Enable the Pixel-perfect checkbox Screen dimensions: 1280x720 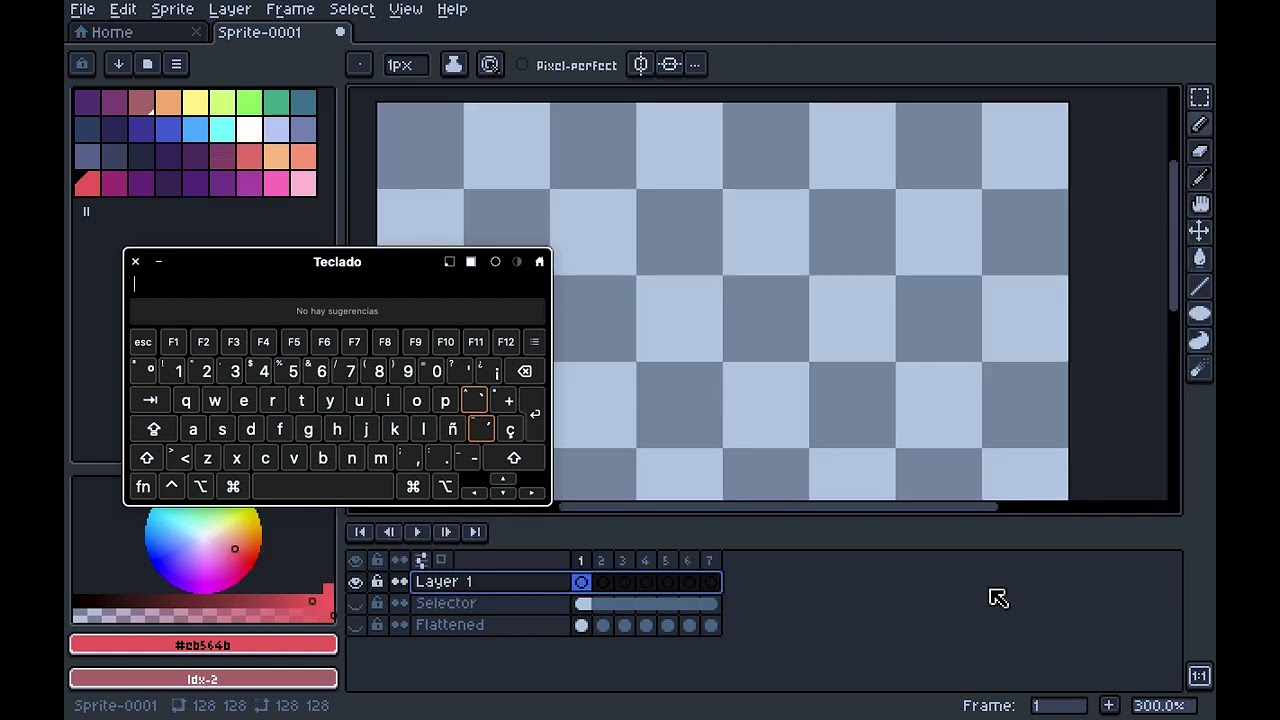point(522,65)
